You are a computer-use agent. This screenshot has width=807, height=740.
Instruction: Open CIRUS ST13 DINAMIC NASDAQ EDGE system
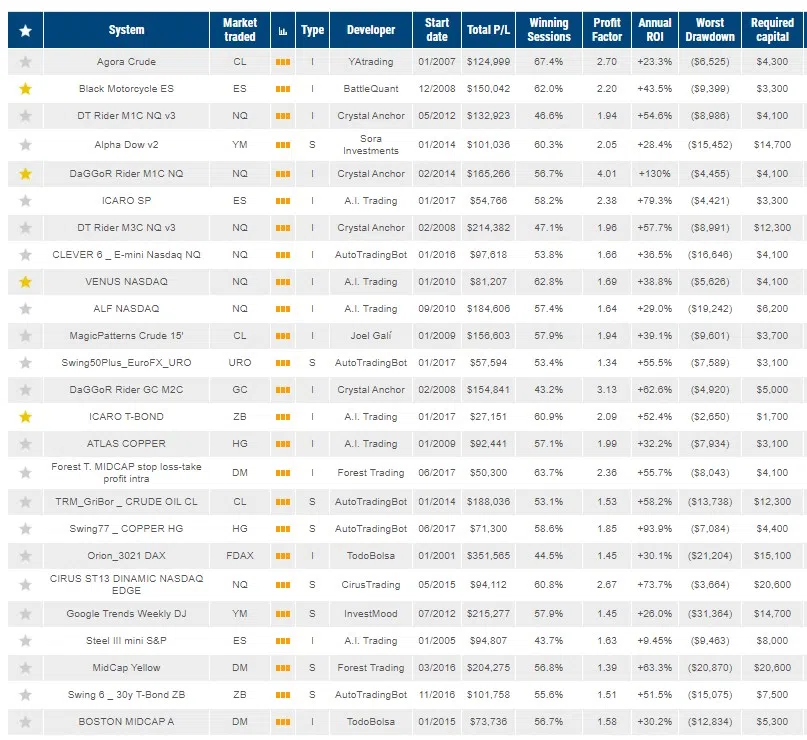127,585
